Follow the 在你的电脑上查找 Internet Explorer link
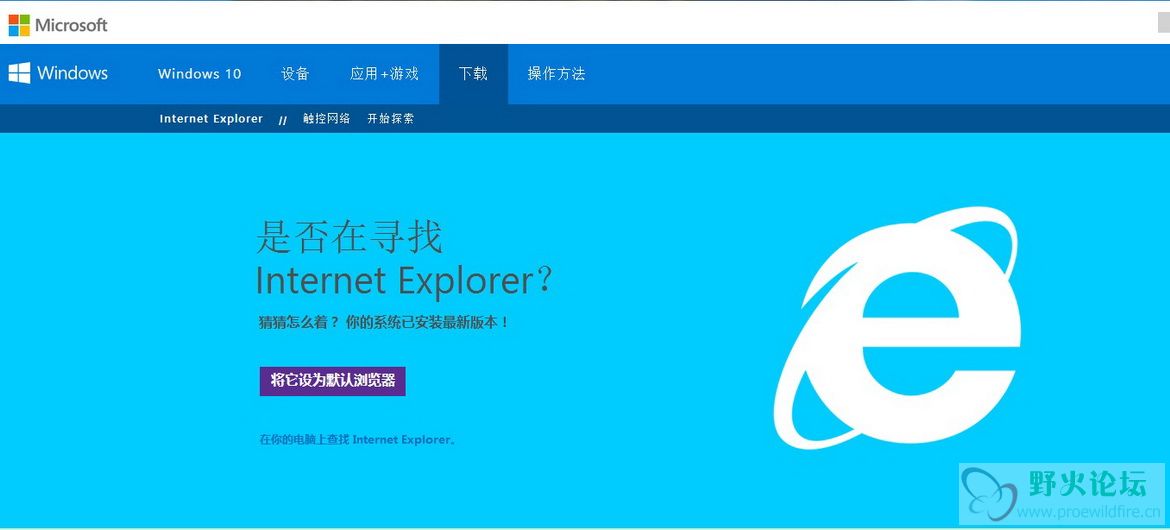This screenshot has height=530, width=1170. coord(357,440)
